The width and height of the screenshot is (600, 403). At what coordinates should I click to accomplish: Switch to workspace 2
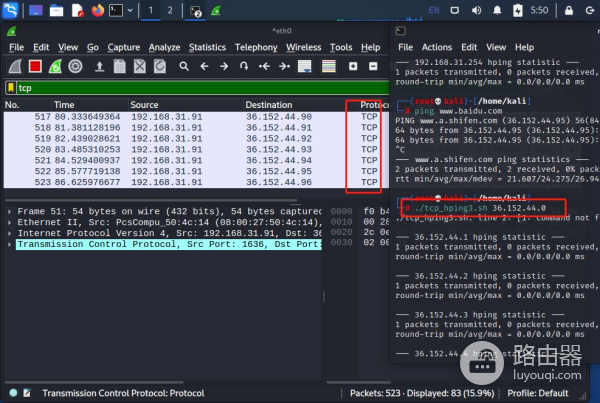click(169, 11)
